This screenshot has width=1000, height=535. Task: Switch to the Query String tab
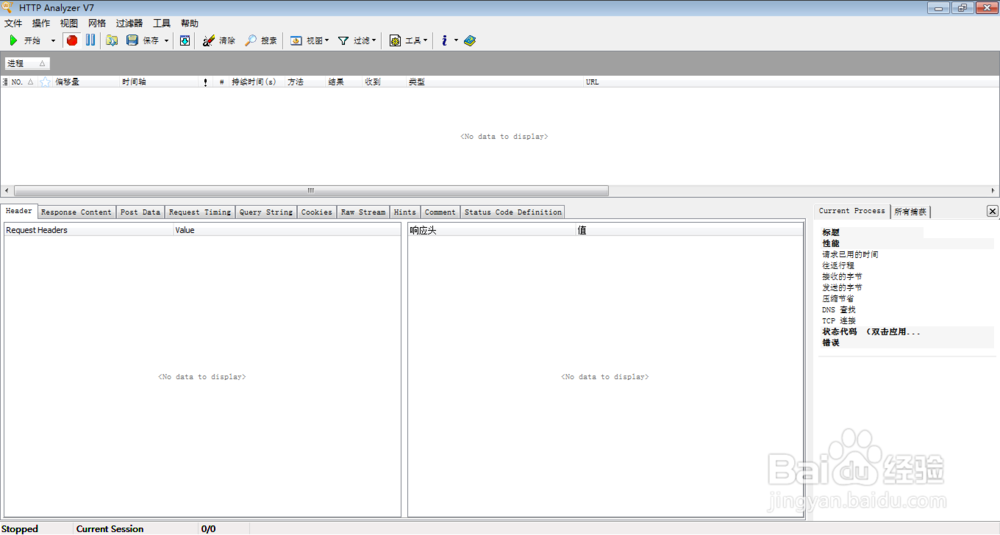pos(266,212)
